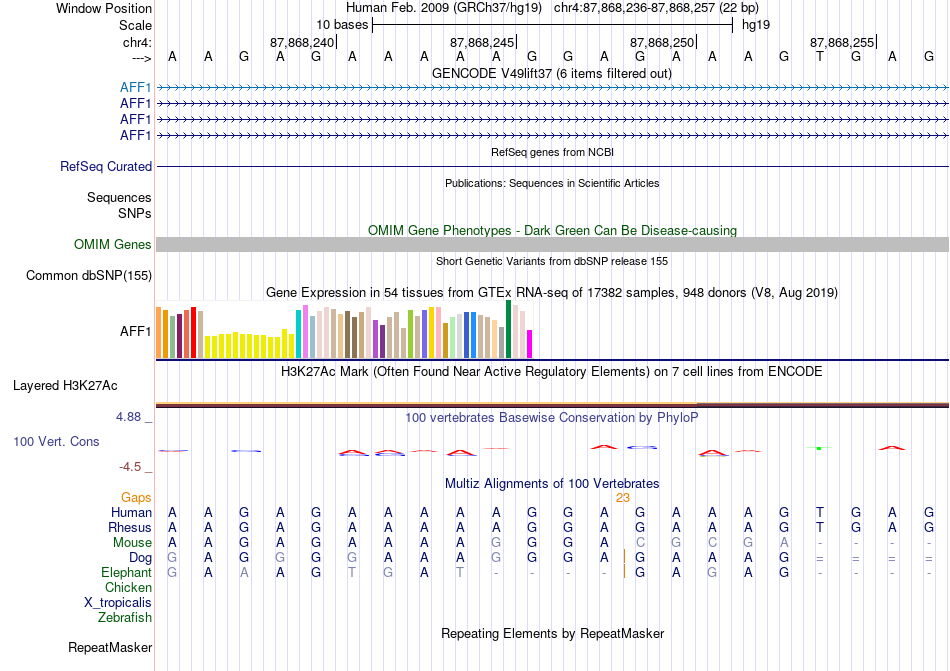Open the Zebrafish species label
The height and width of the screenshot is (671, 950).
pos(125,618)
